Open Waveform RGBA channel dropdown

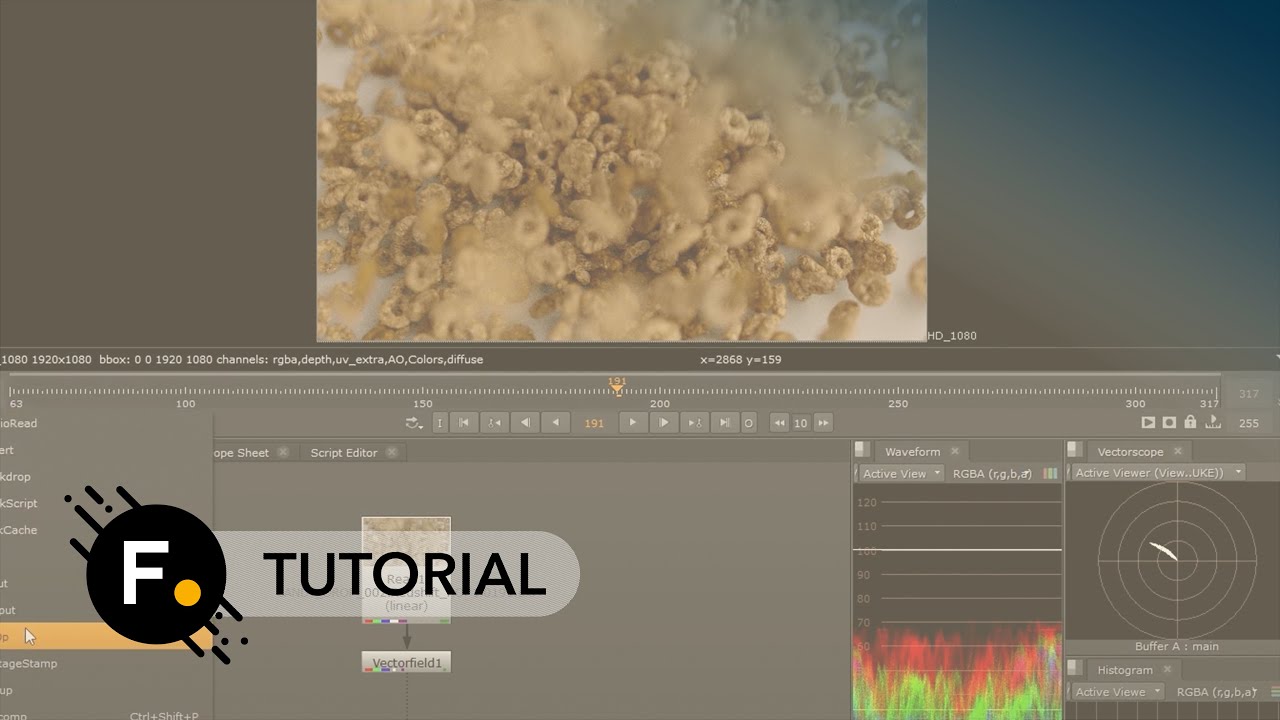click(992, 473)
